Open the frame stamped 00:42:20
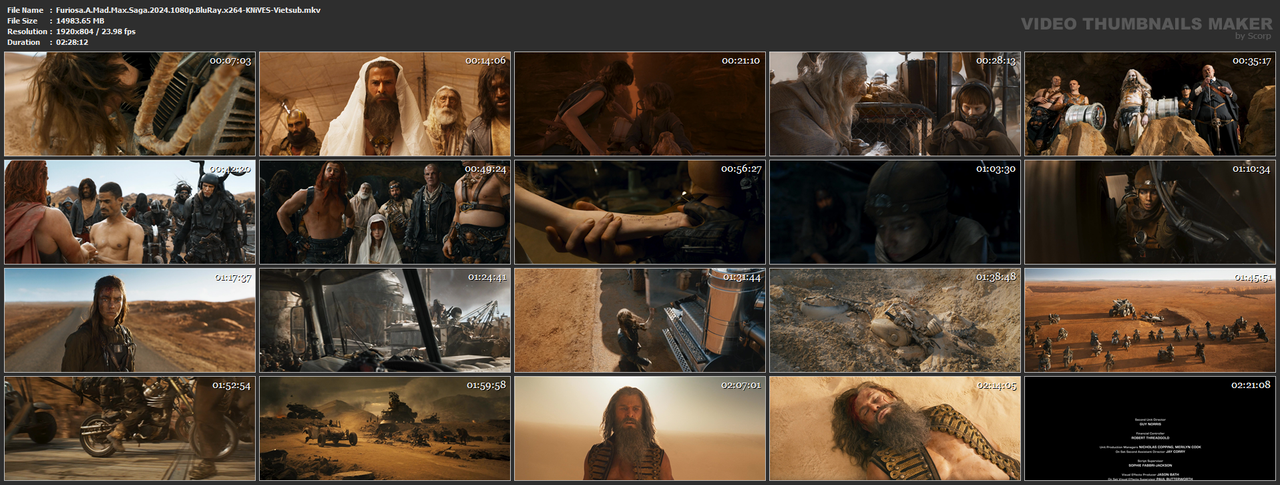Image resolution: width=1280 pixels, height=485 pixels. pos(130,212)
